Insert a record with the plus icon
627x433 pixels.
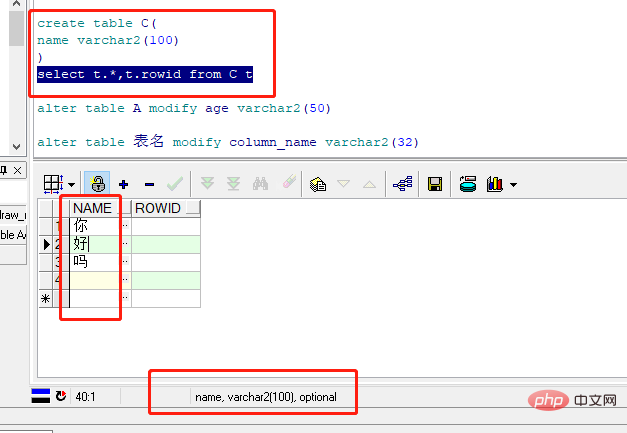point(124,184)
